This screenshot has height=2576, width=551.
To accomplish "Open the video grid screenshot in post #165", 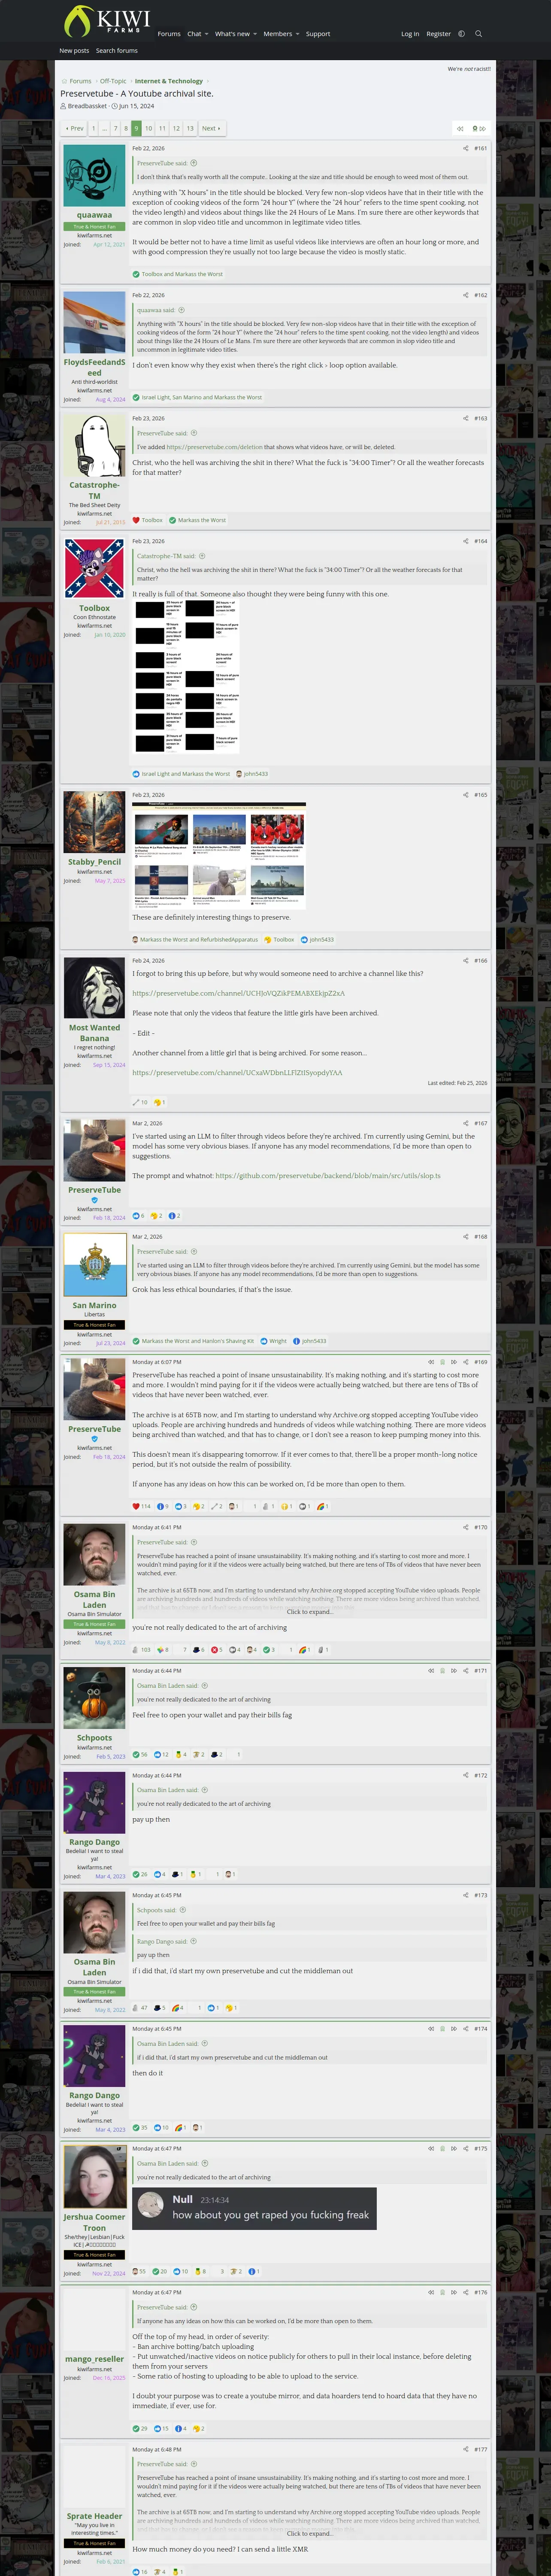I will point(219,855).
